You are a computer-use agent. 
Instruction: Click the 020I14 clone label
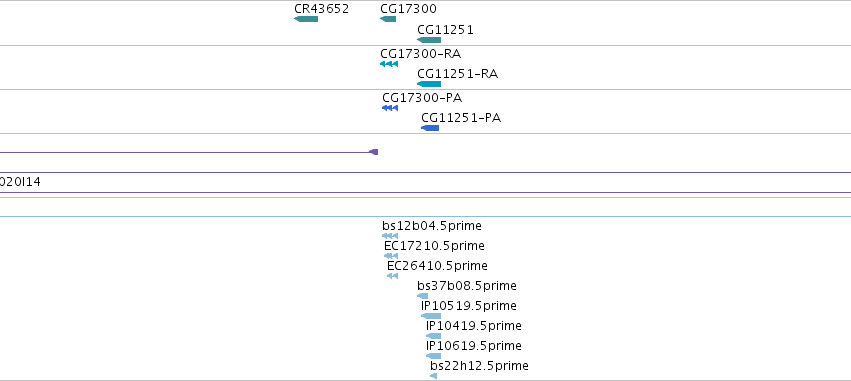pyautogui.click(x=20, y=182)
